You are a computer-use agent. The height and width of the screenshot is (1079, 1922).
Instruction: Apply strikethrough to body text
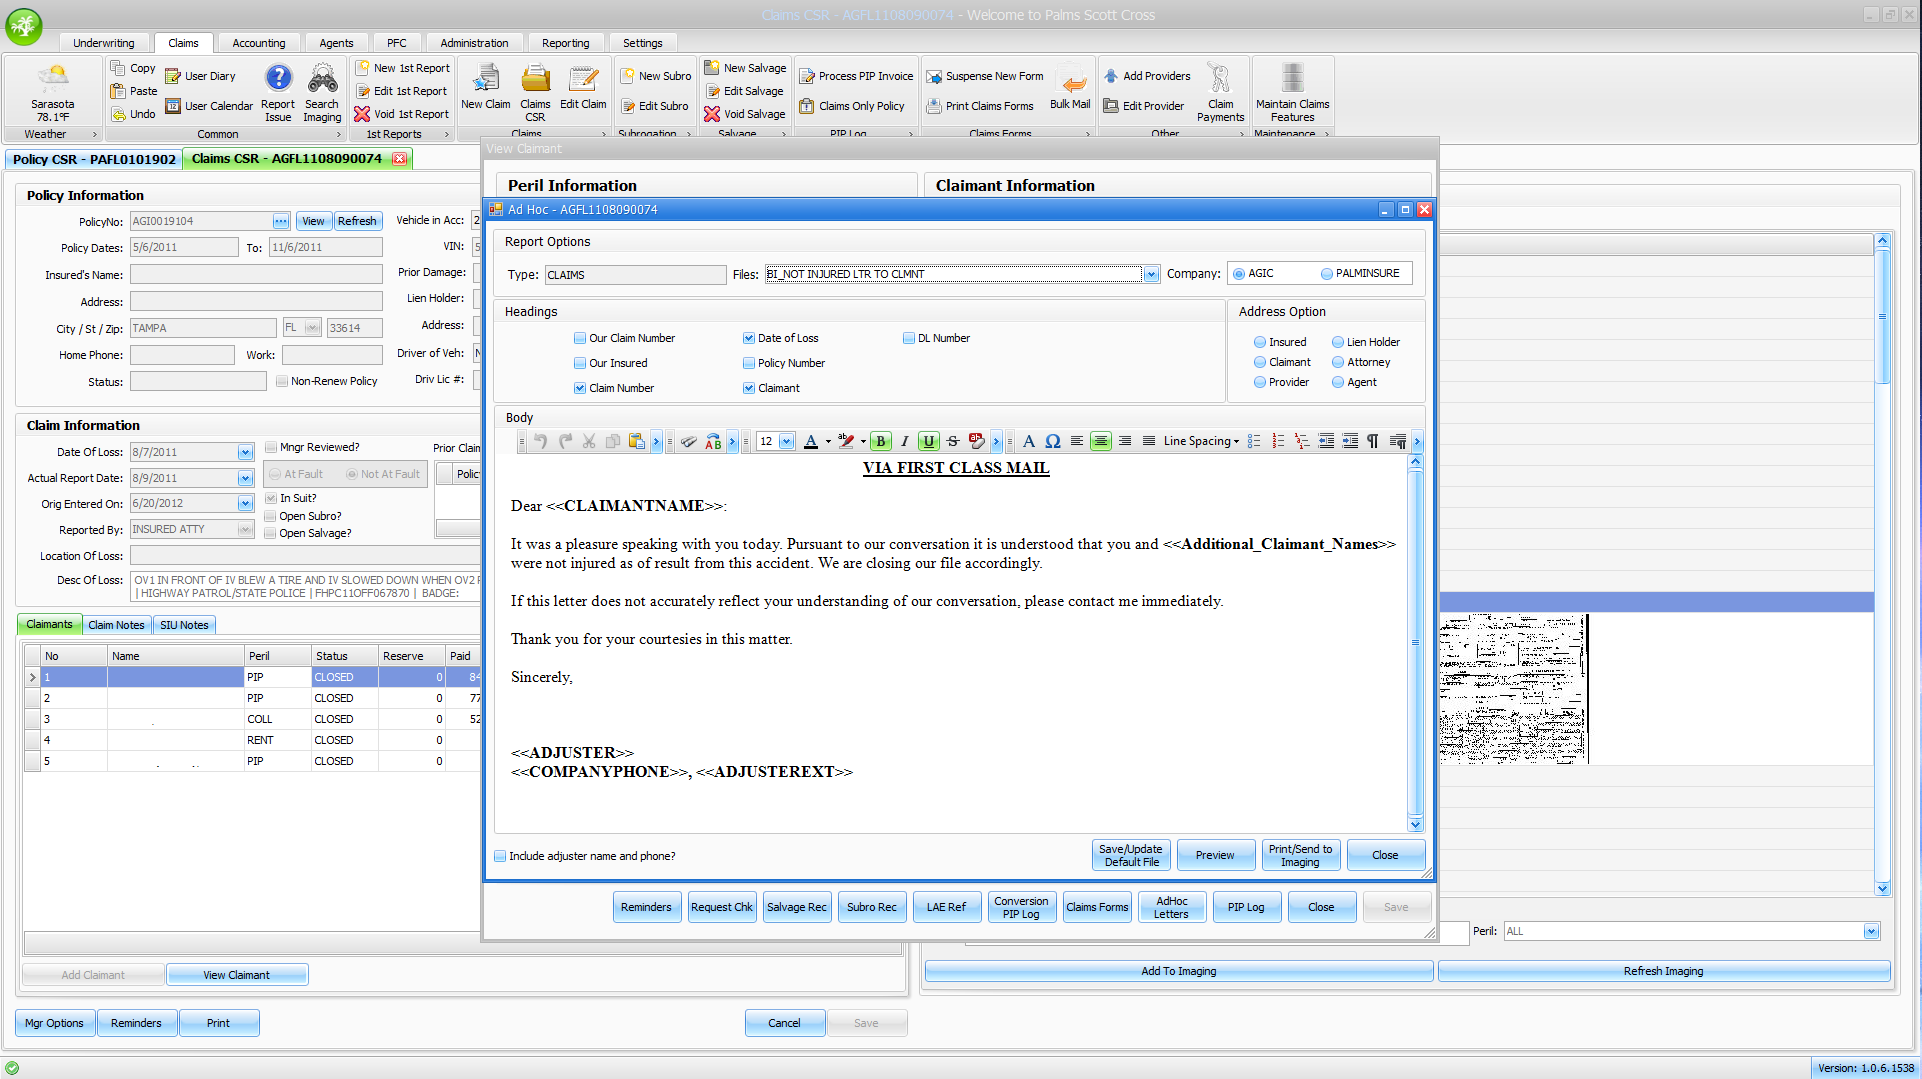pos(953,442)
